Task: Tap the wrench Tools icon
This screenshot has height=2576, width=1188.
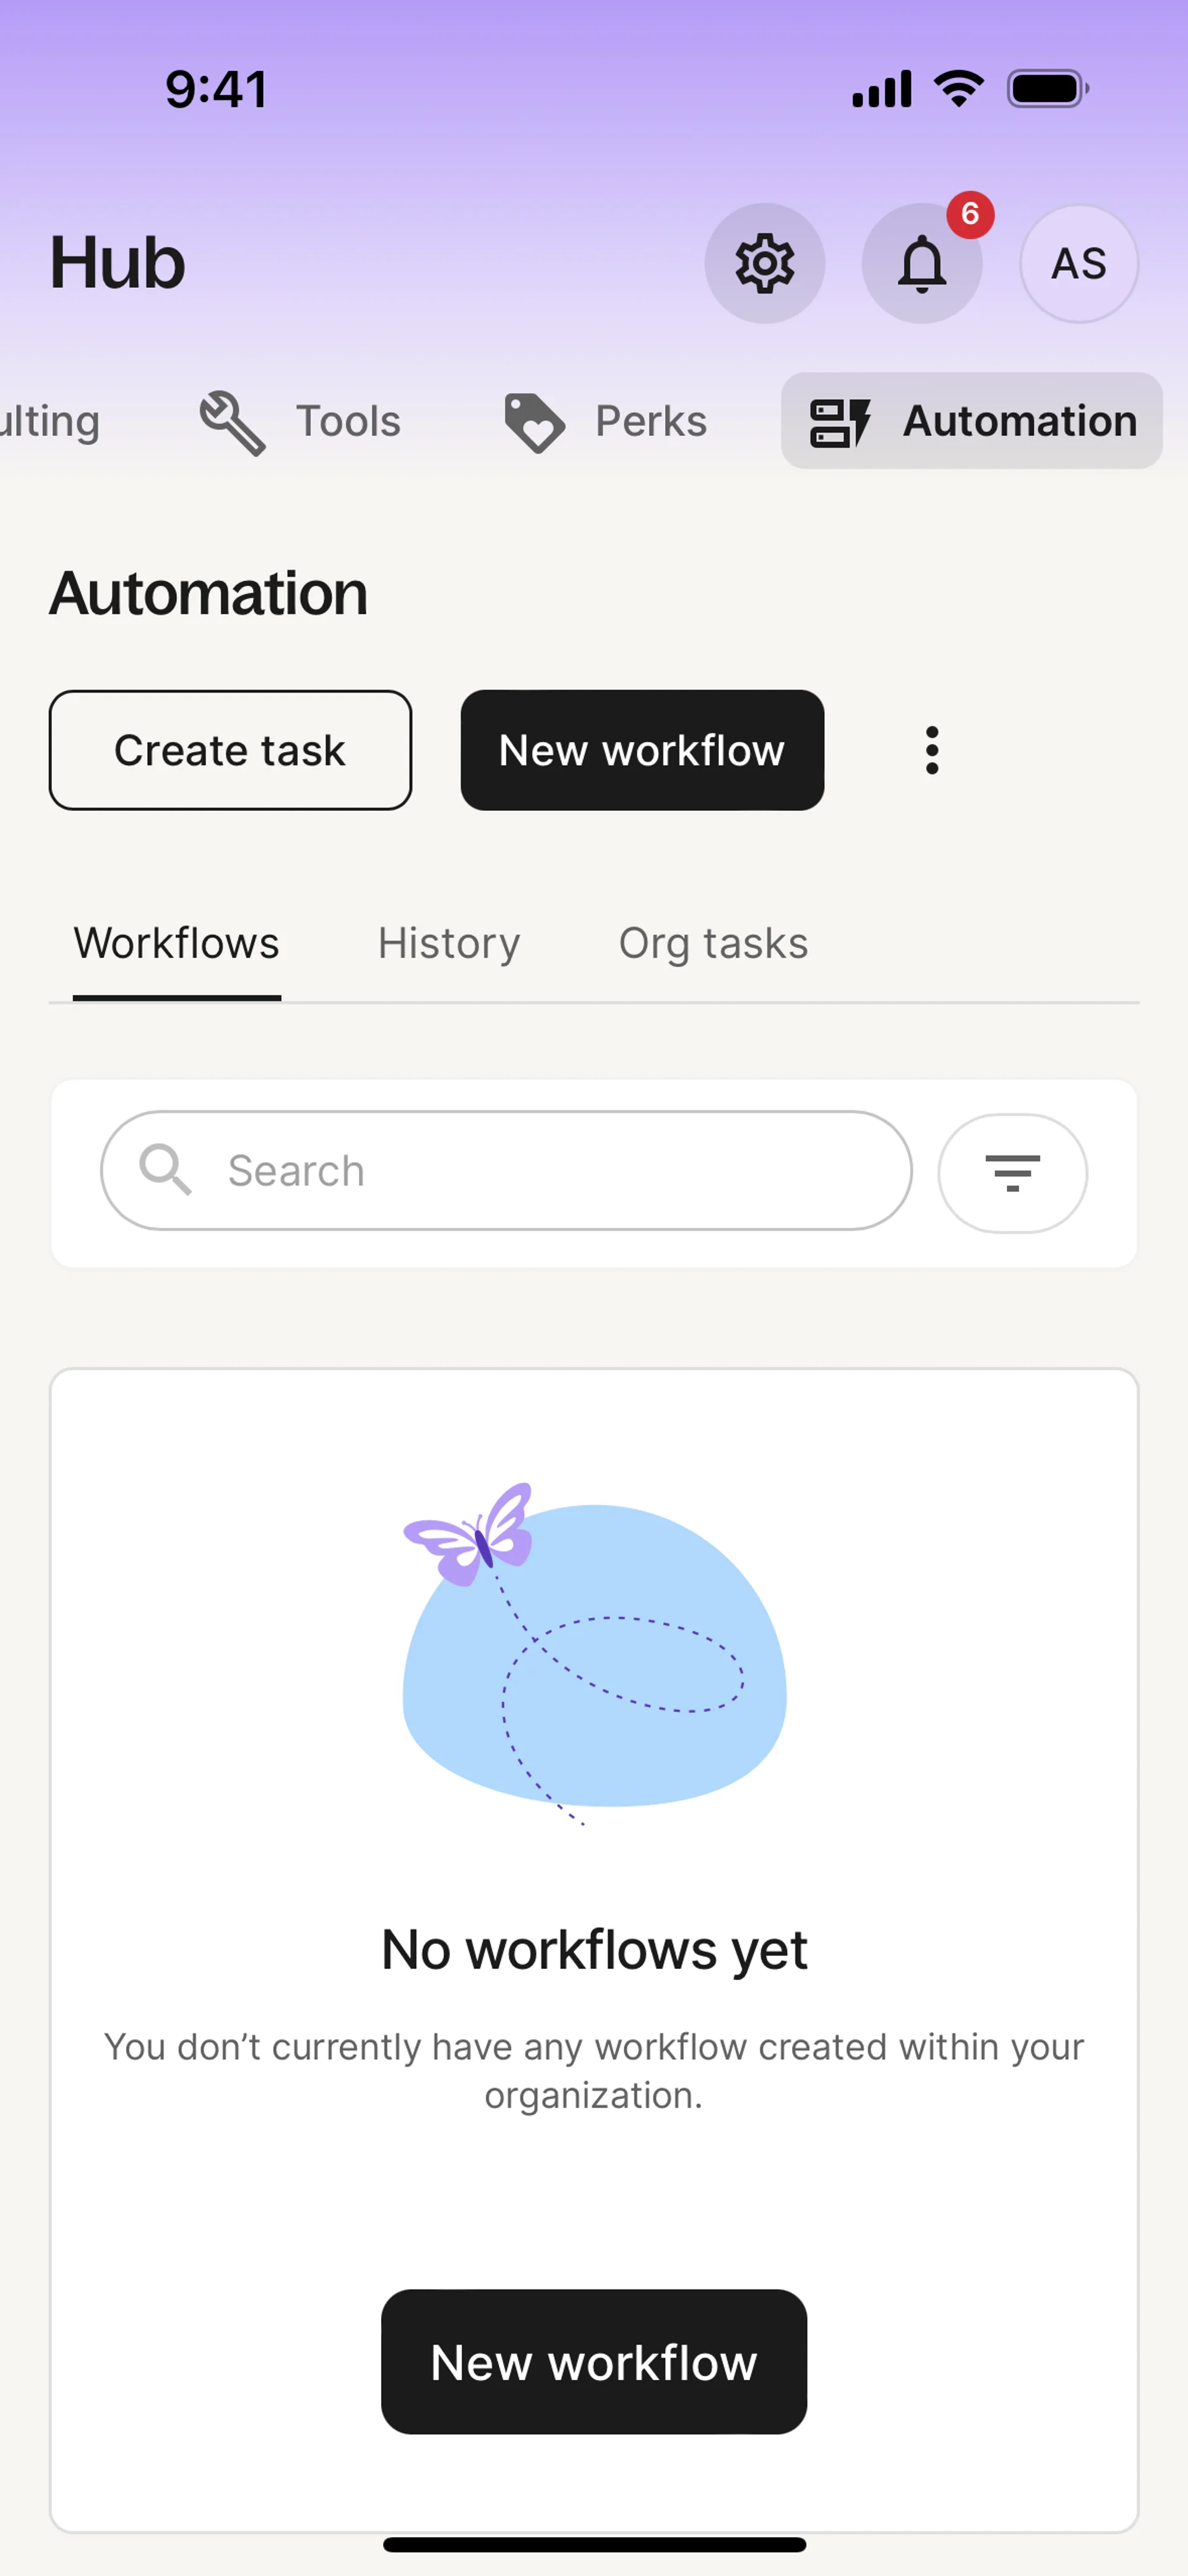Action: pos(232,422)
